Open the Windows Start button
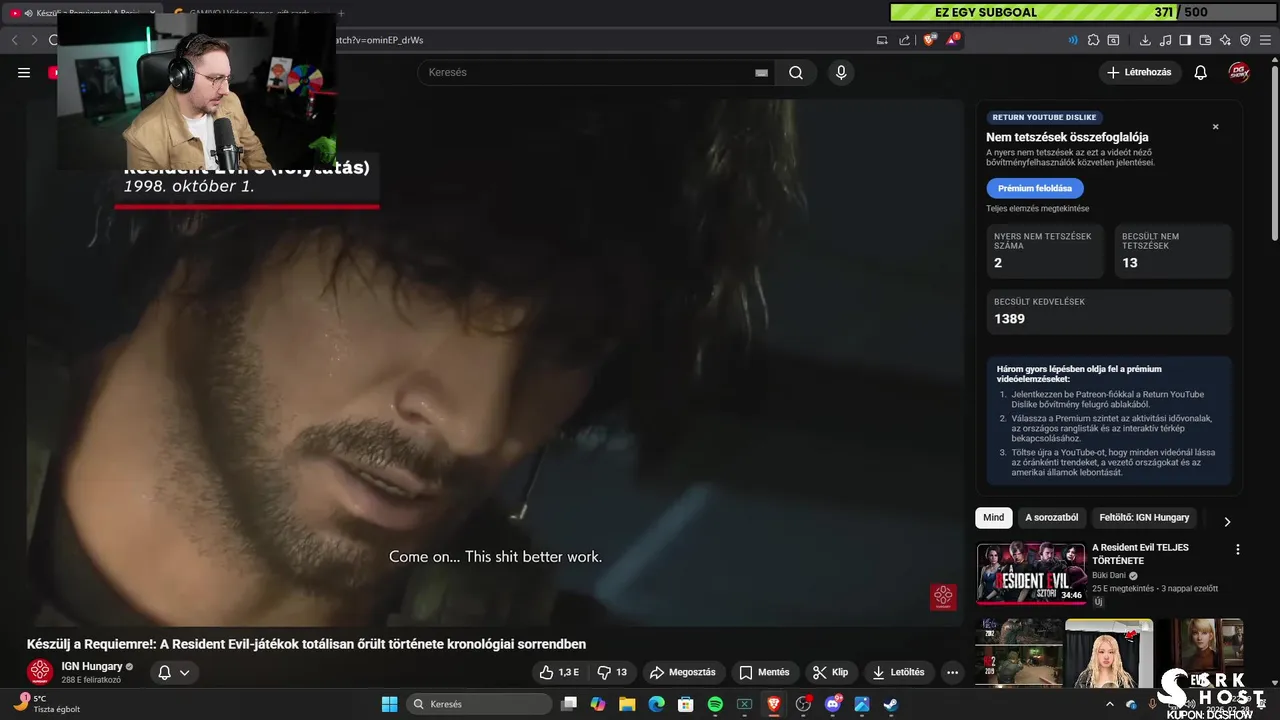Viewport: 1280px width, 720px height. tap(389, 704)
